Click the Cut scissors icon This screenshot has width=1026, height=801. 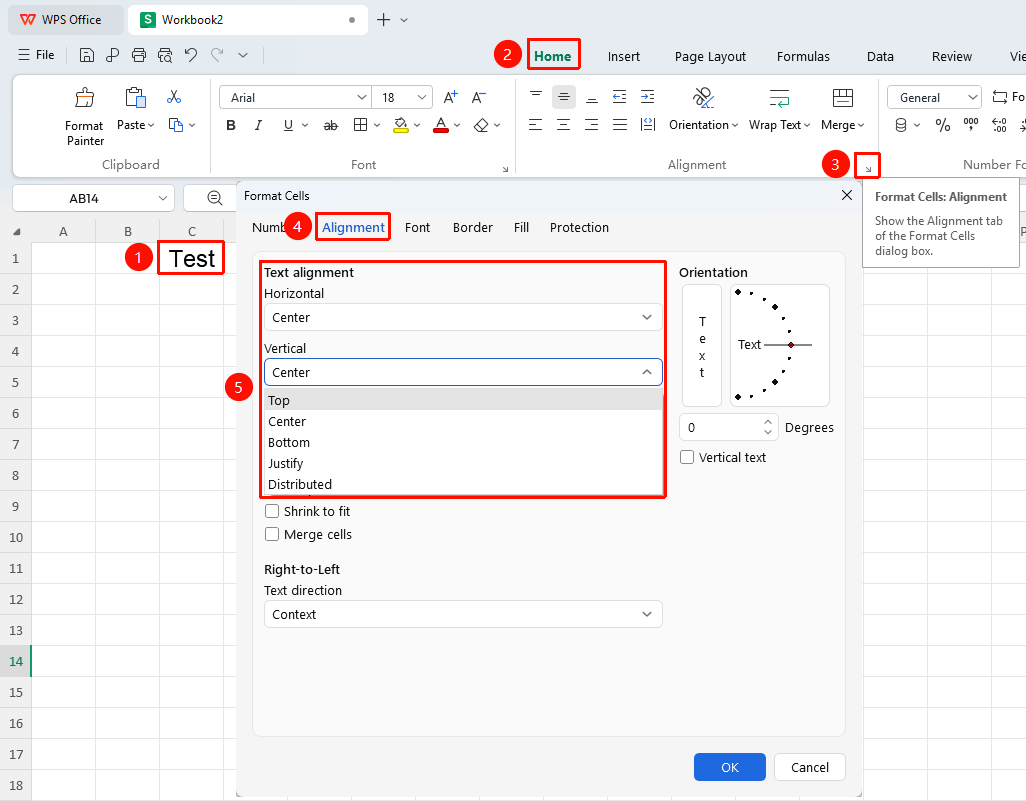pyautogui.click(x=173, y=97)
